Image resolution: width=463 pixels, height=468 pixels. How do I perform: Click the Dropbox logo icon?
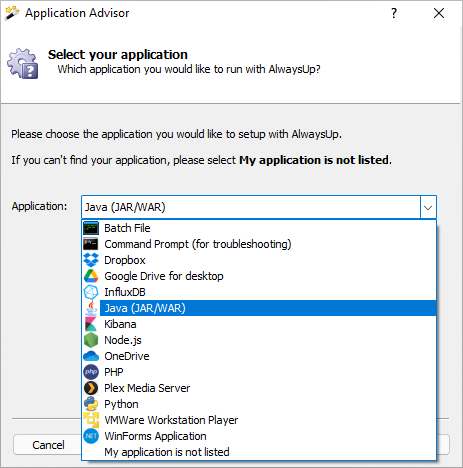91,260
